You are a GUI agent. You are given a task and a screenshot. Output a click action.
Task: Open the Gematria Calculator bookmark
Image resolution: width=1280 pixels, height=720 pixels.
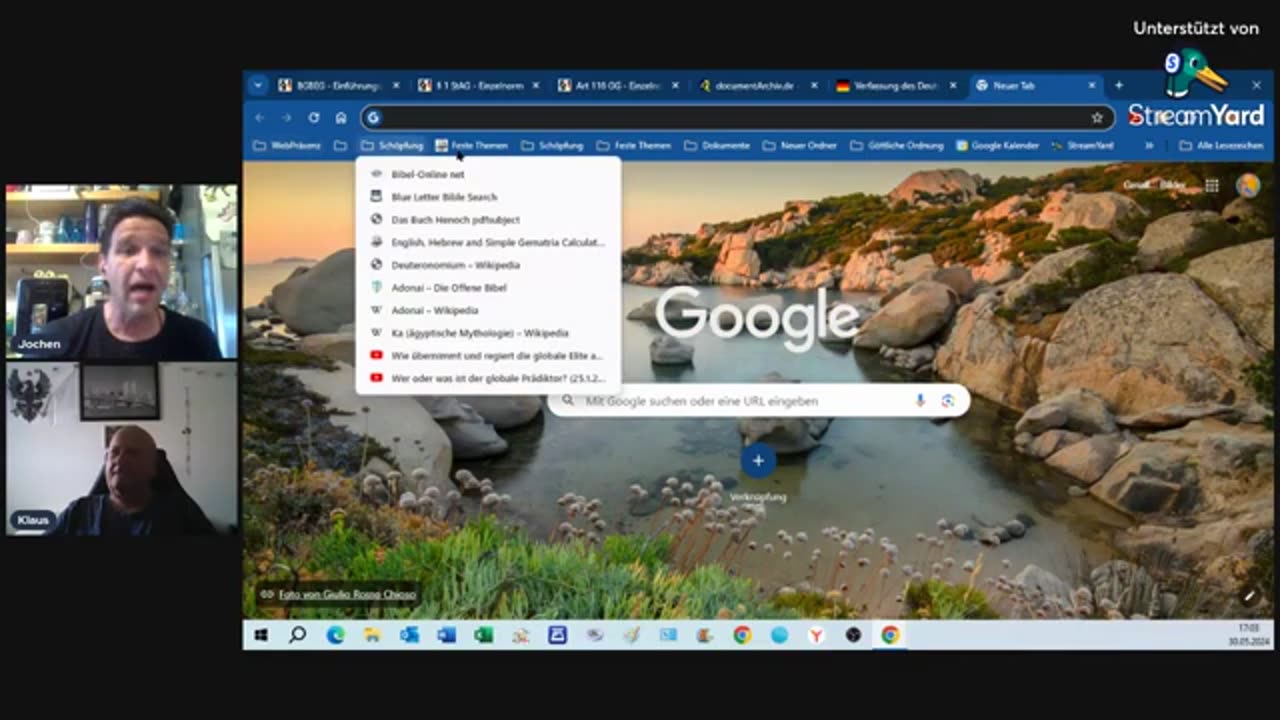click(x=488, y=242)
